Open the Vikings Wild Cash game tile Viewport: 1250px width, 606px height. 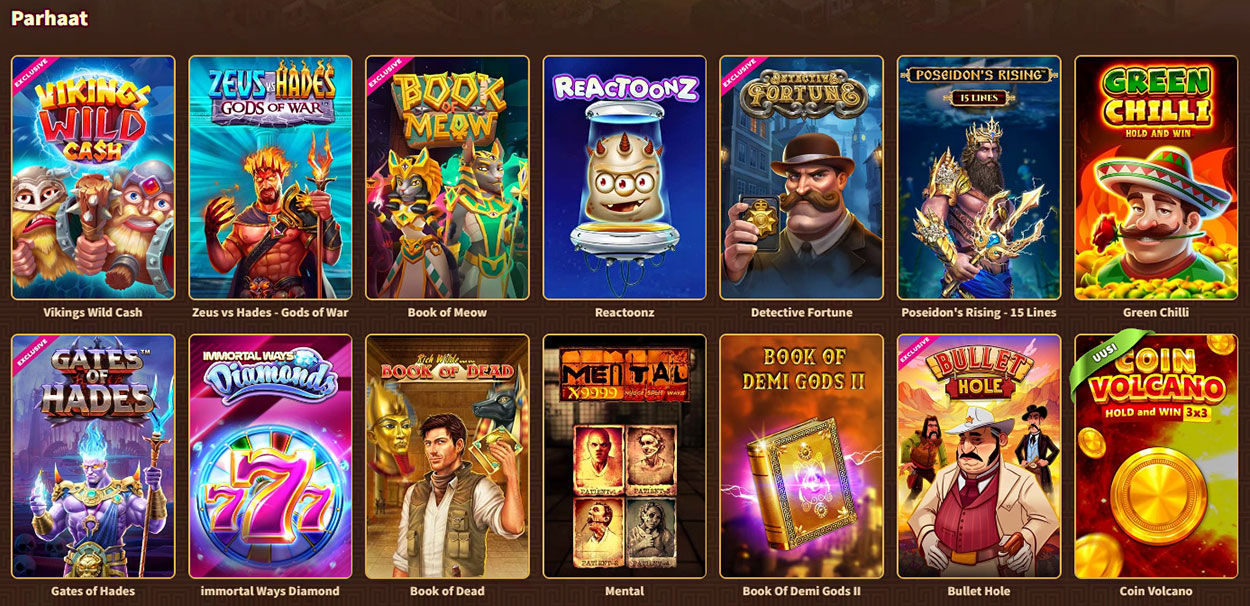(x=93, y=178)
